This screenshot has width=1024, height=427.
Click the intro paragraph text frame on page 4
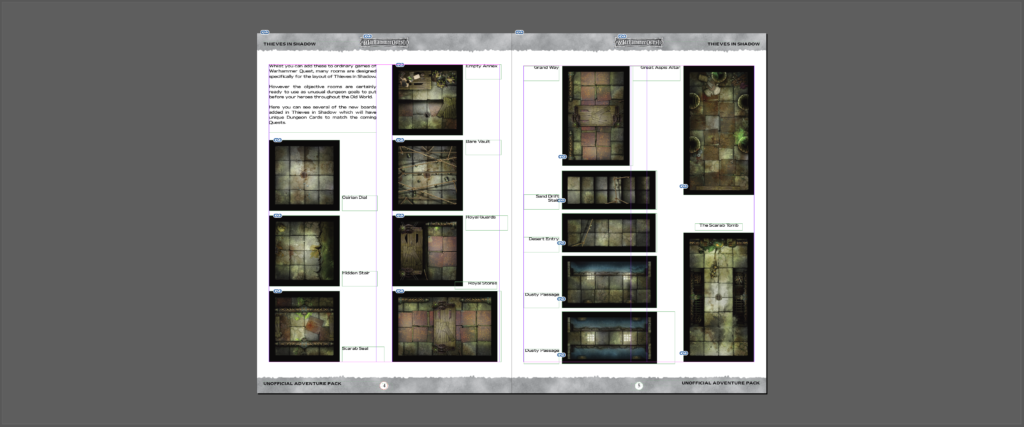323,98
